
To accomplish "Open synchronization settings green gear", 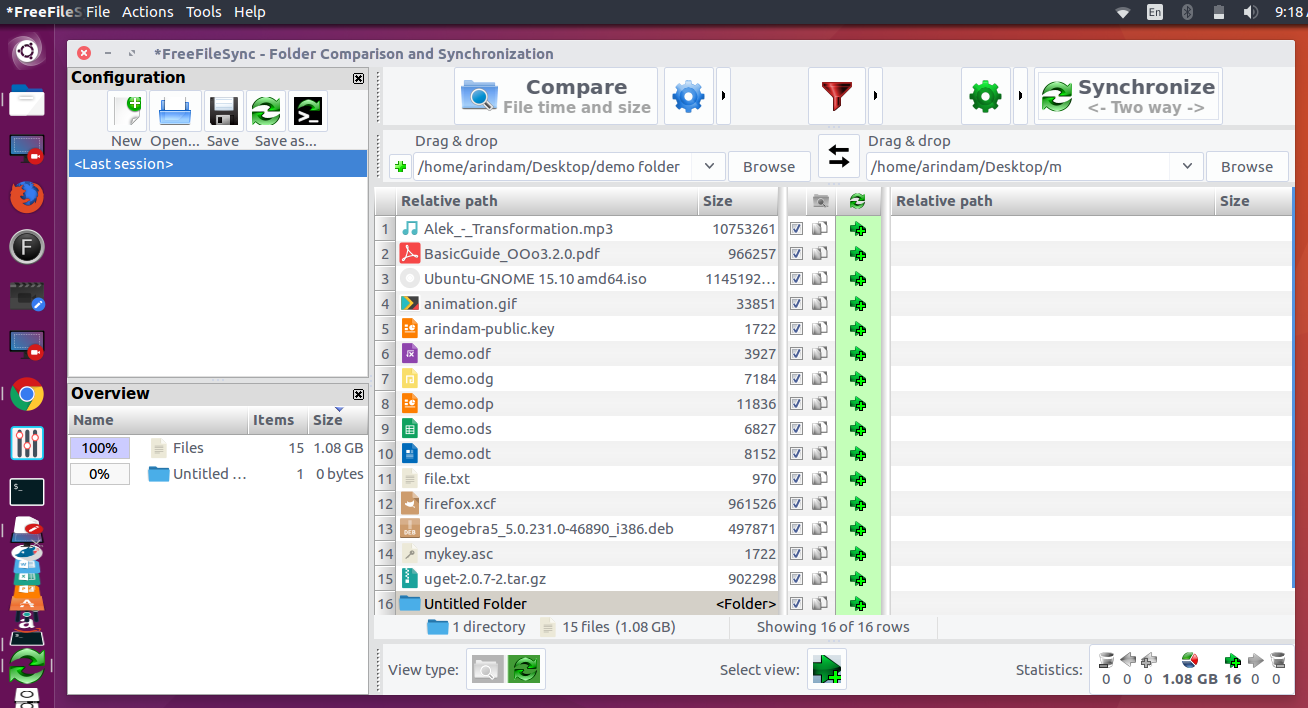I will tap(986, 96).
